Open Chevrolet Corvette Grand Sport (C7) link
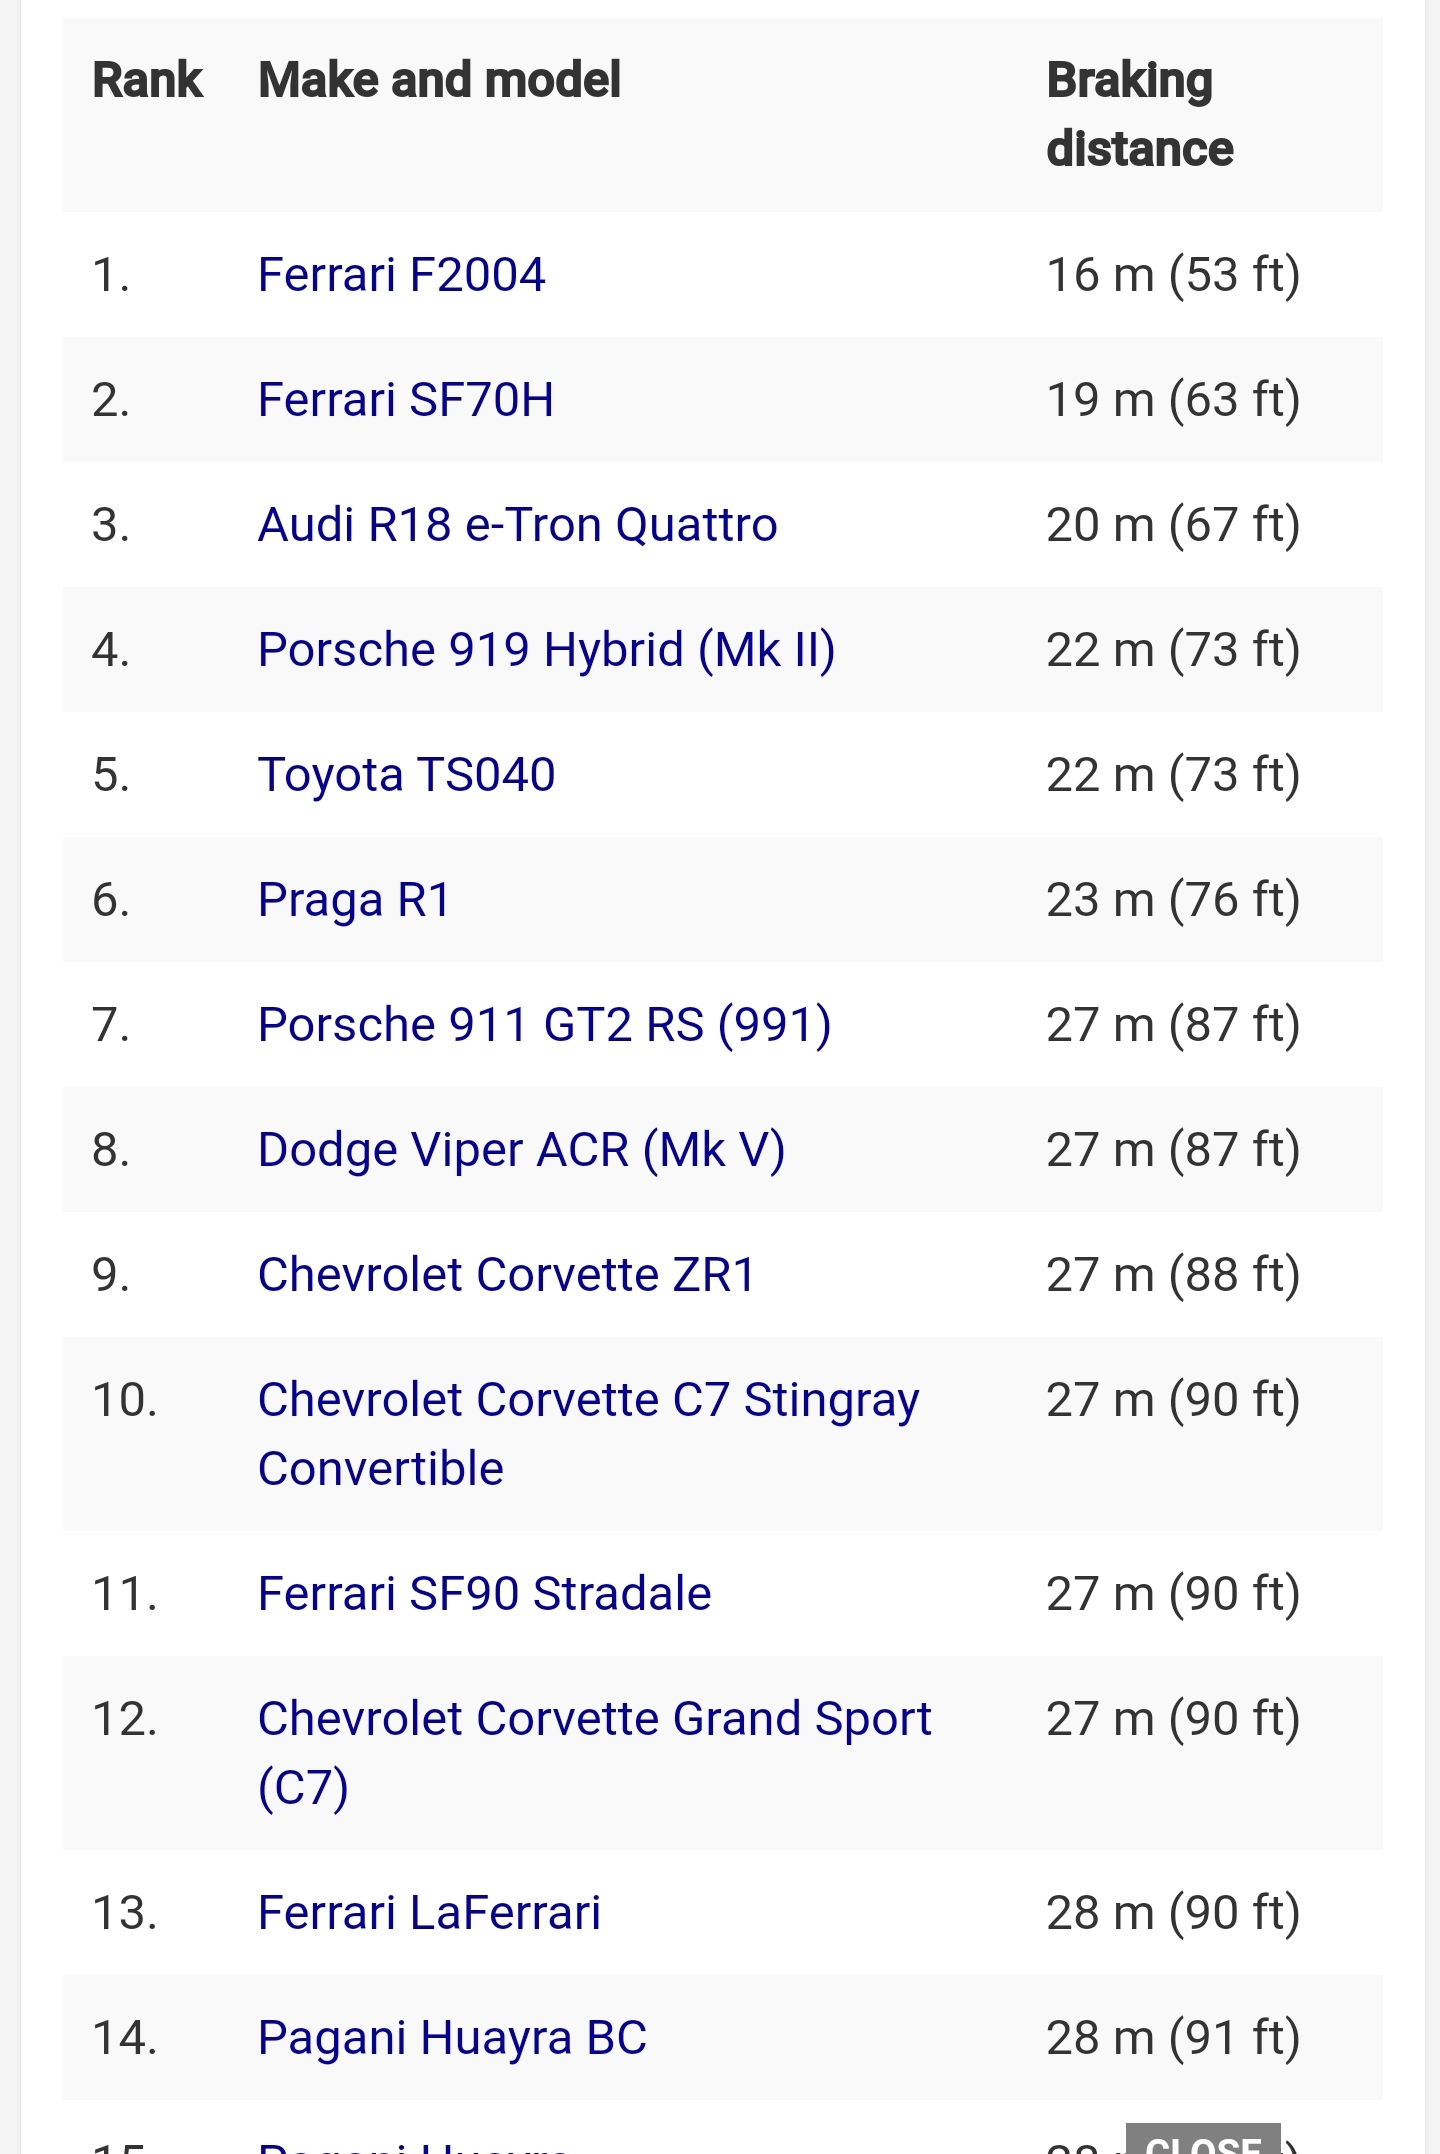Screen dimensions: 1440x2154 click(594, 1719)
